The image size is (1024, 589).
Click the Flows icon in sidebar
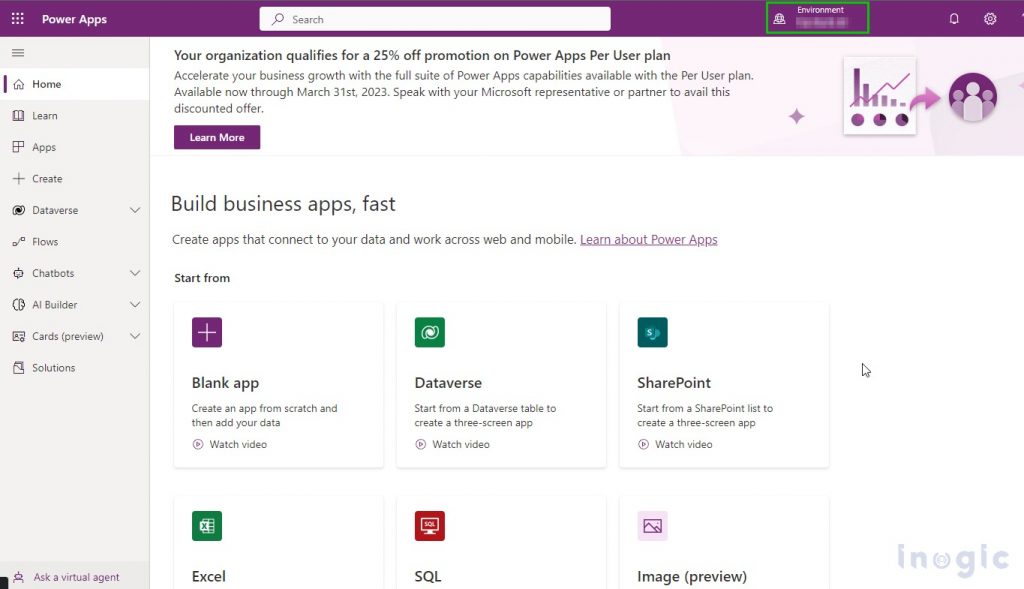coord(19,242)
